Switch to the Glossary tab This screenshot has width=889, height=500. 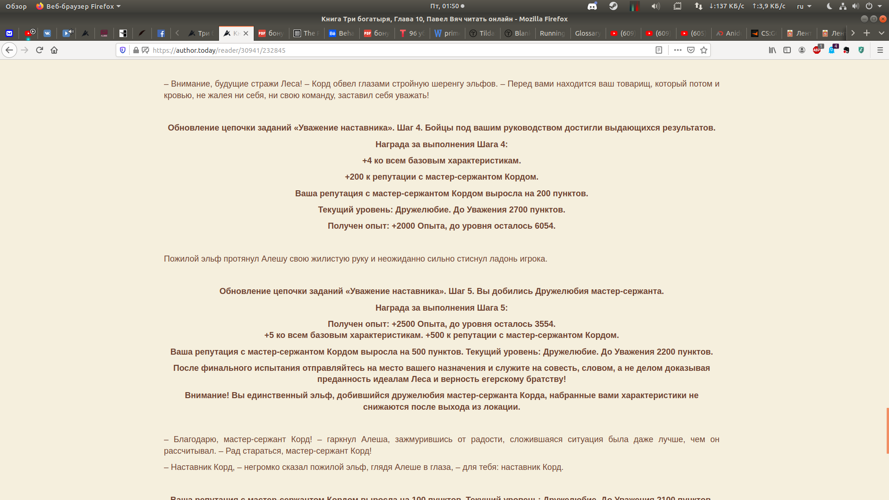coord(586,33)
